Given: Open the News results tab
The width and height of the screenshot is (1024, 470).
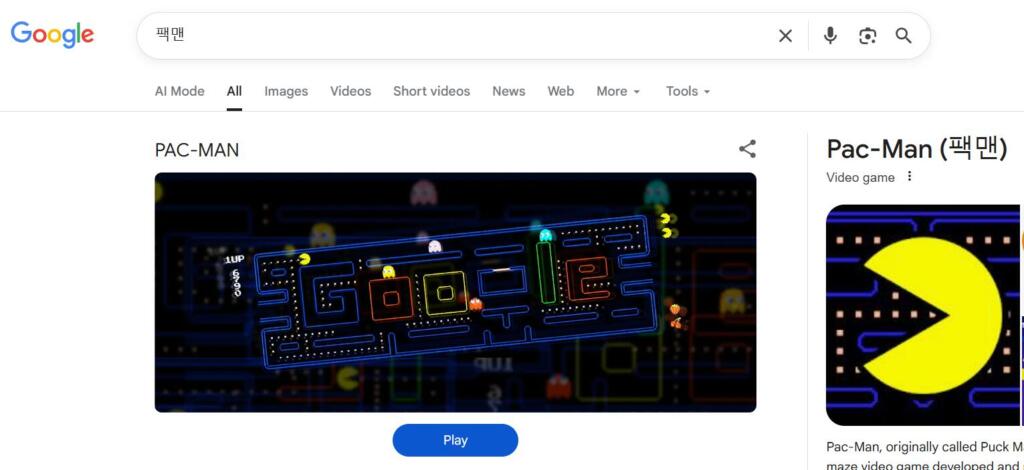Looking at the screenshot, I should click(x=508, y=91).
